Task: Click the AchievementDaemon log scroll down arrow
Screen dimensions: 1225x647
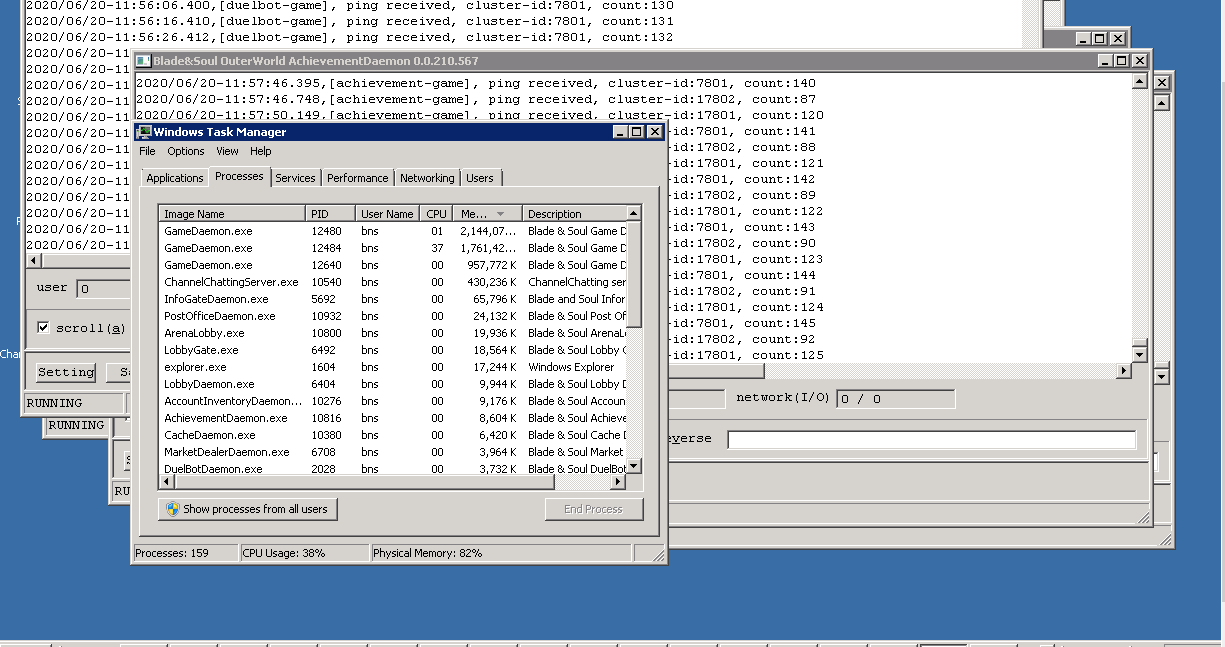Action: tap(1139, 355)
